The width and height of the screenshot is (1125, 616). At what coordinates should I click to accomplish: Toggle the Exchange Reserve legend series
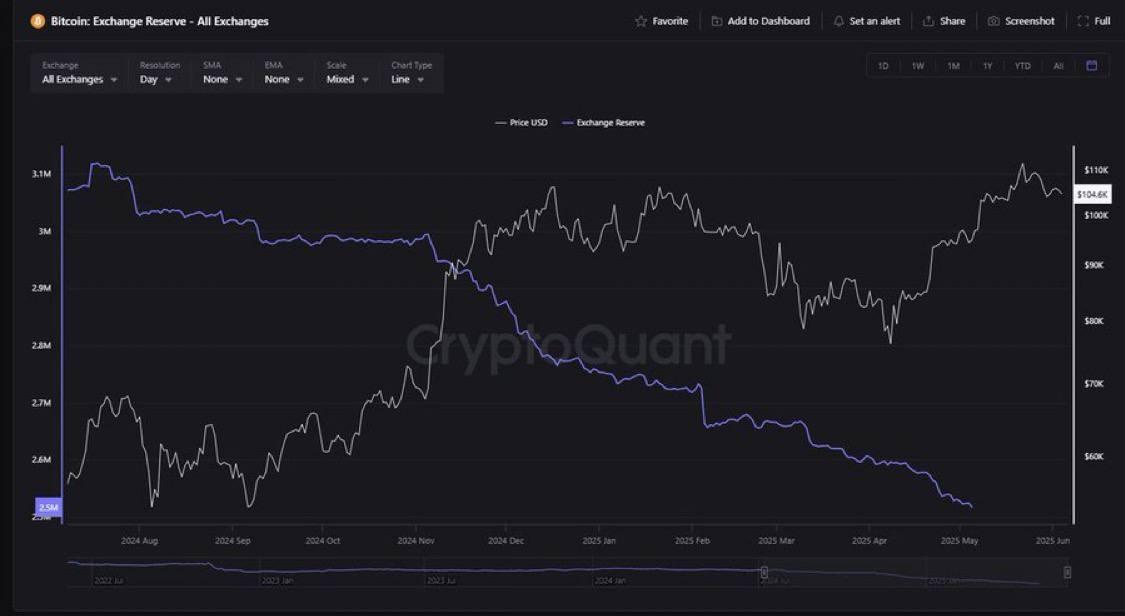point(604,123)
